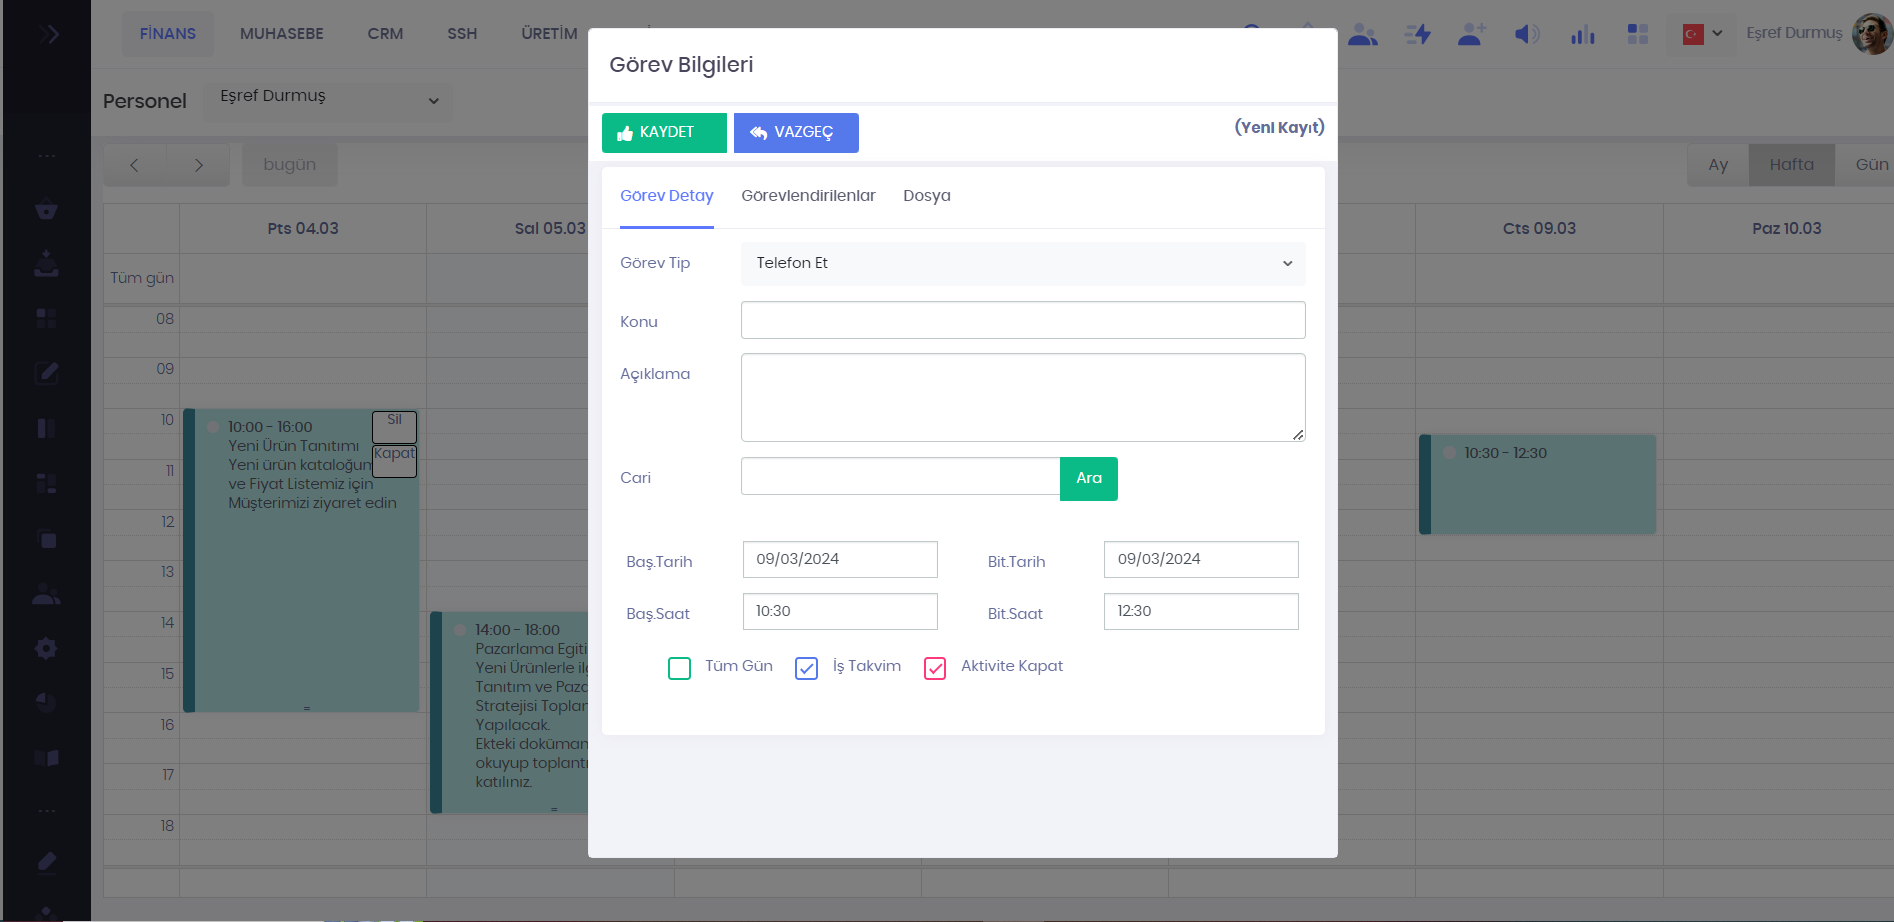Screen dimensions: 1894x922
Task: Click the shopping basket icon in sidebar
Action: point(46,210)
